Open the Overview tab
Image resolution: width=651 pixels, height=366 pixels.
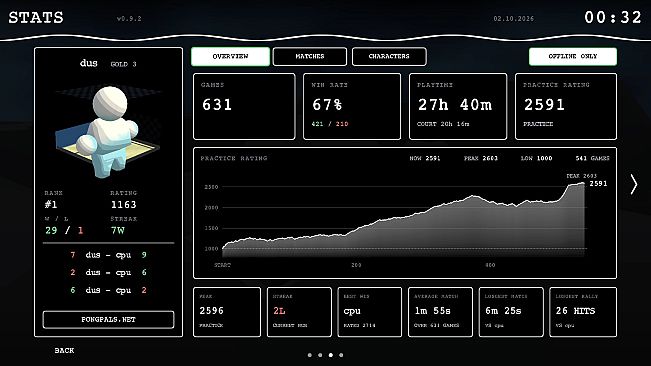coord(230,56)
